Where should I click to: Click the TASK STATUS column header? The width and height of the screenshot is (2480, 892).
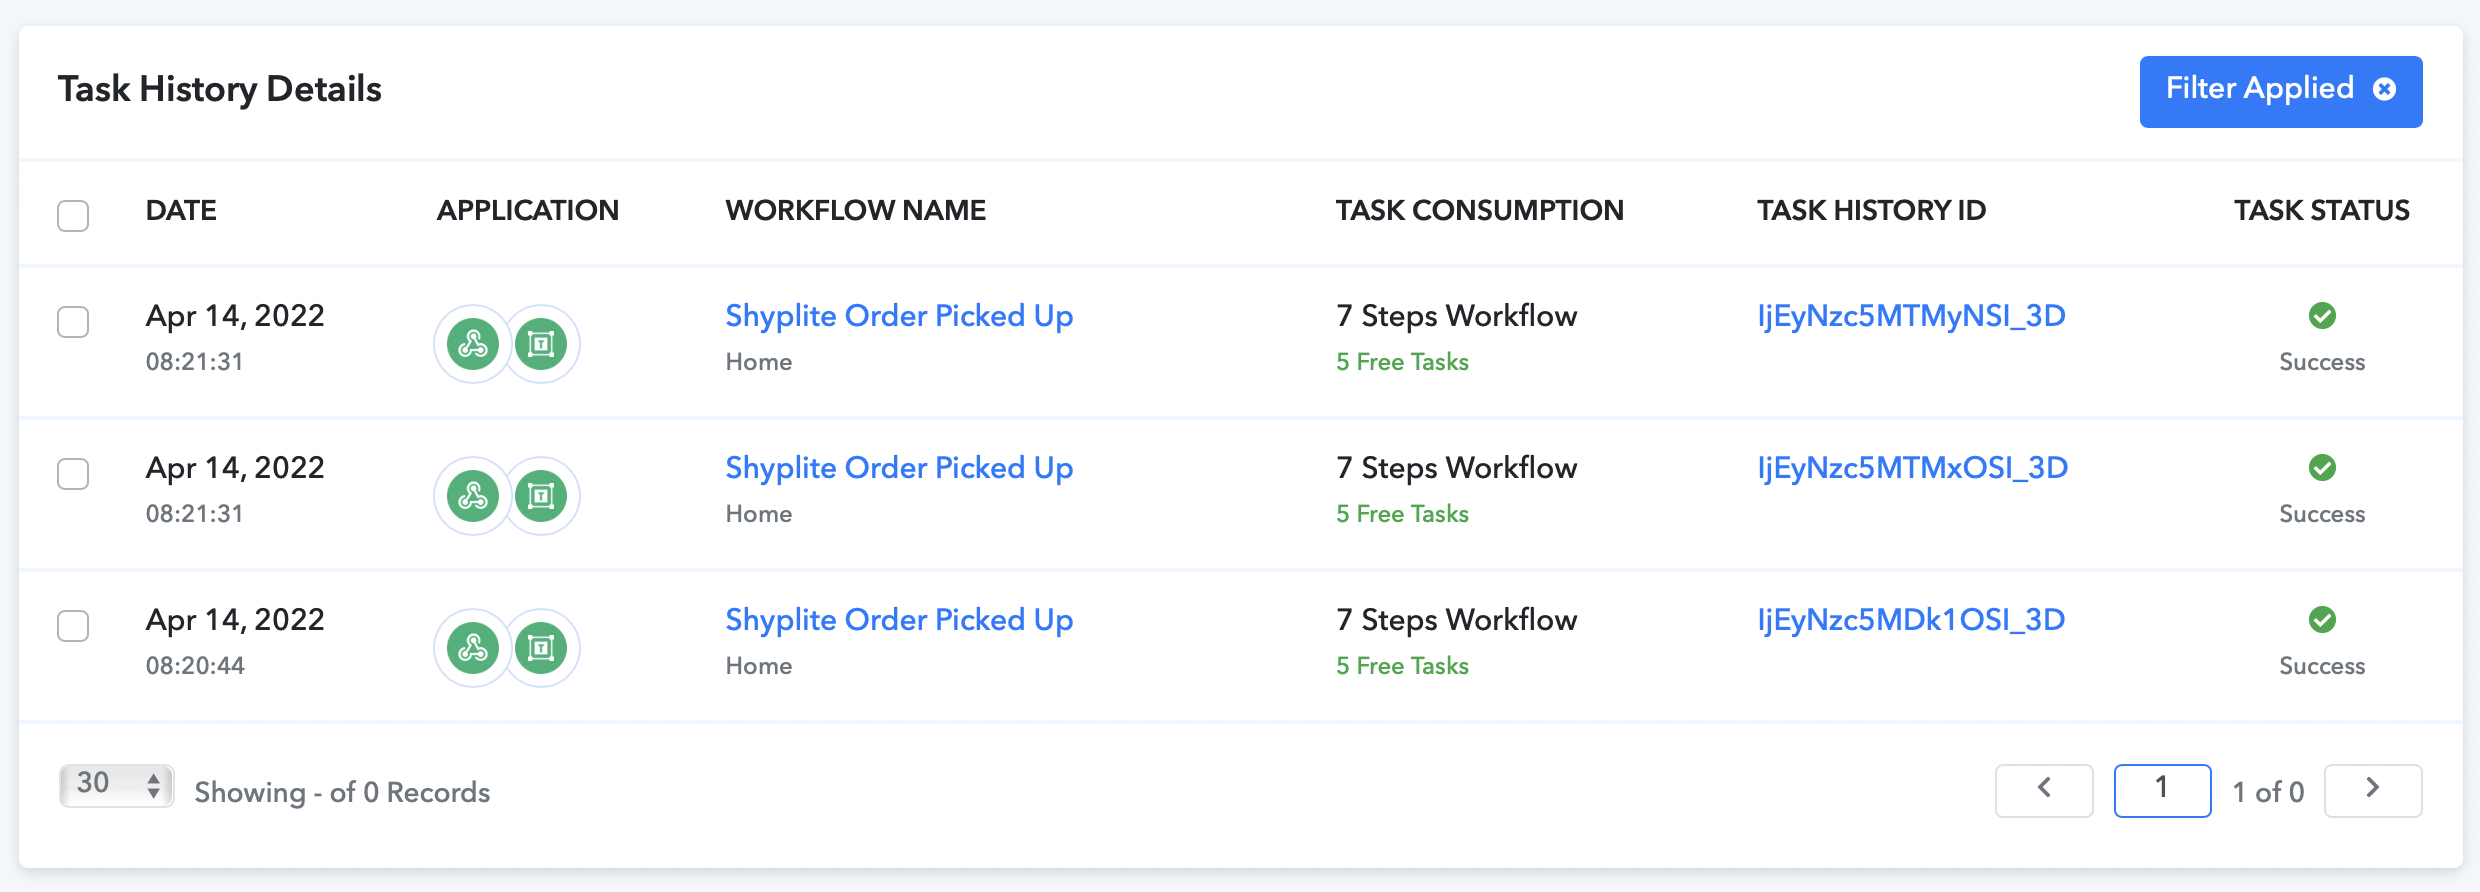pyautogui.click(x=2322, y=210)
